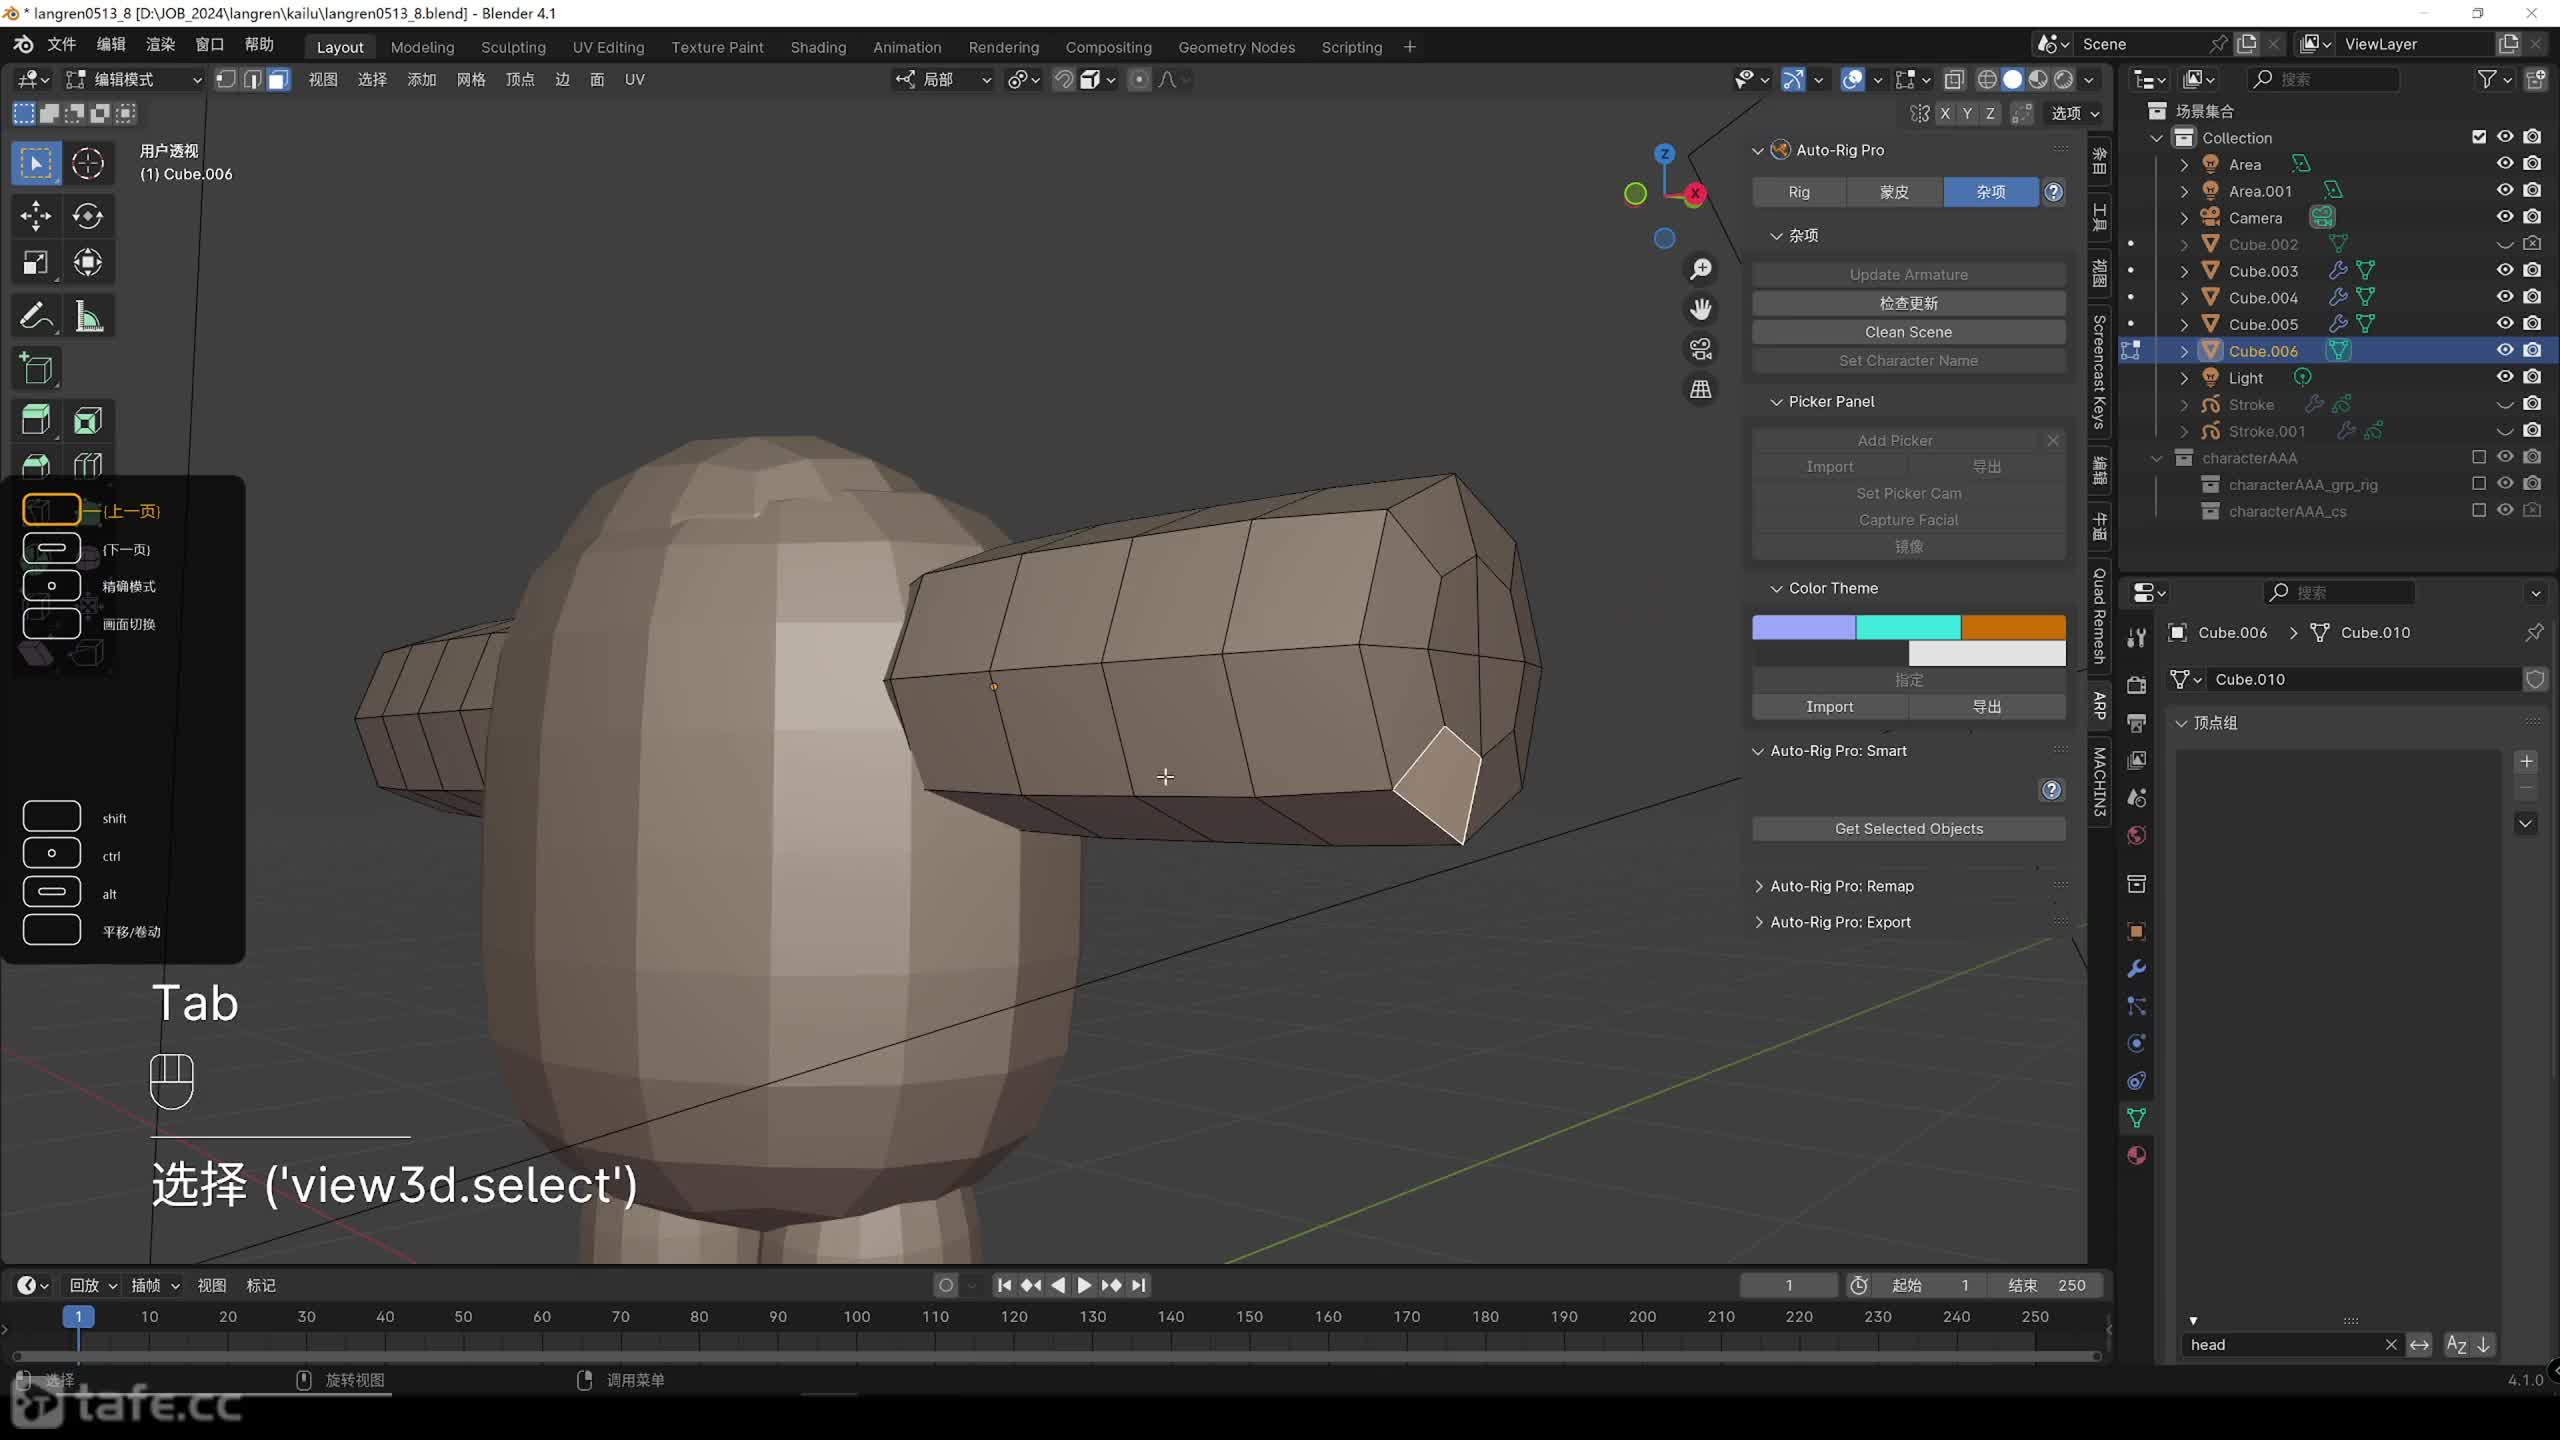Hide Cube.003 in viewport

click(x=2505, y=270)
